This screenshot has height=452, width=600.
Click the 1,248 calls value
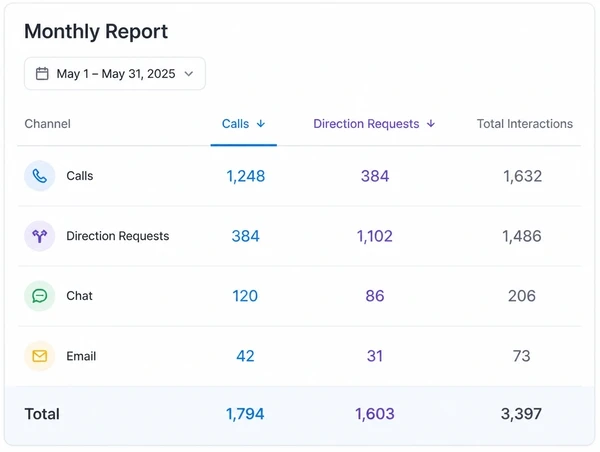[x=246, y=176]
